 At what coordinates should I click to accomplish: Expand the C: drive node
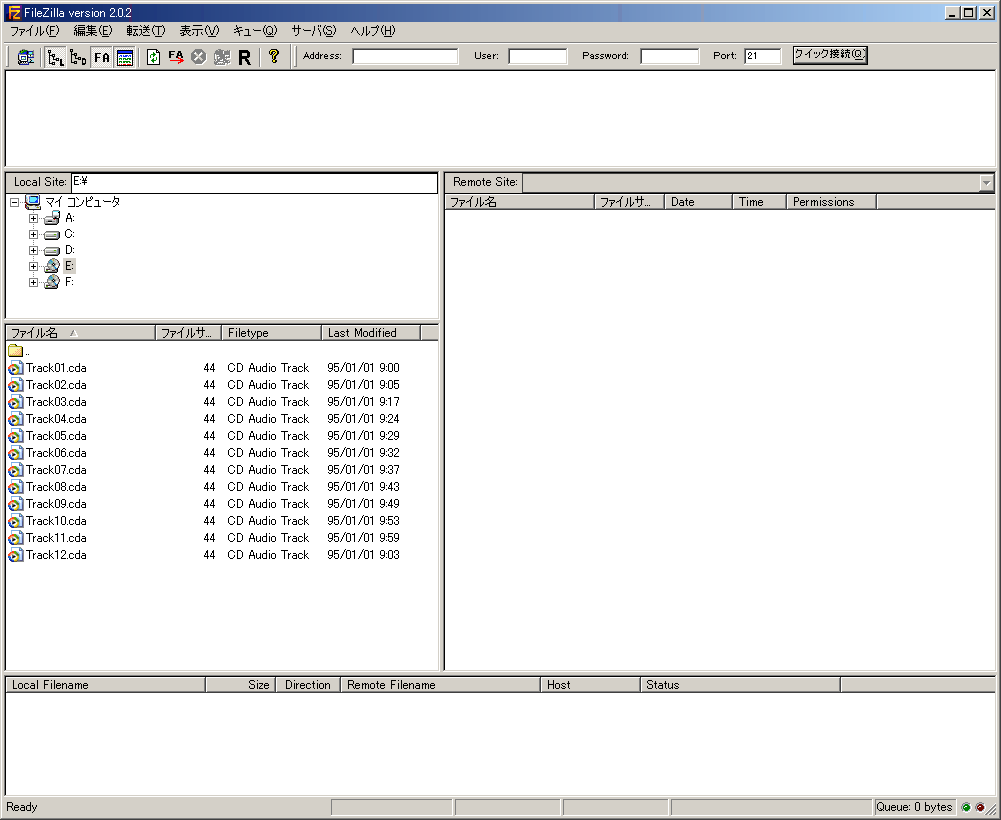[33, 234]
